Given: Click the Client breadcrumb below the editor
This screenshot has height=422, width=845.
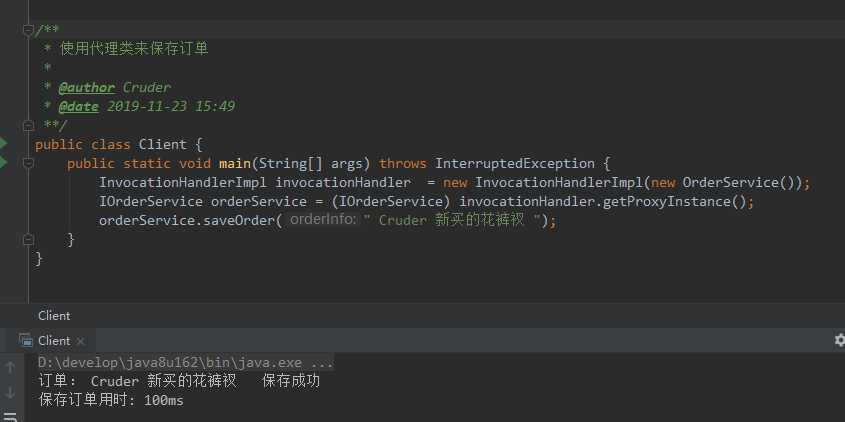Looking at the screenshot, I should pos(54,316).
